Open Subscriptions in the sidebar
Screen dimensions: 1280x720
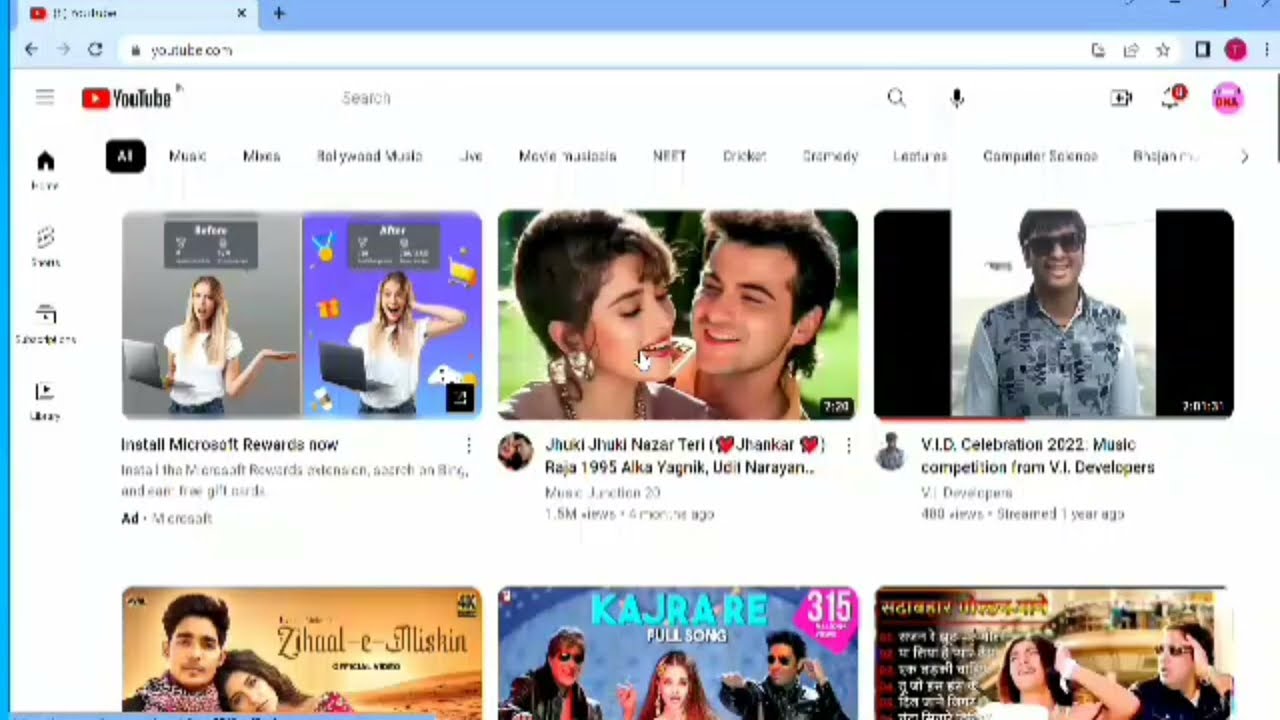click(x=45, y=324)
